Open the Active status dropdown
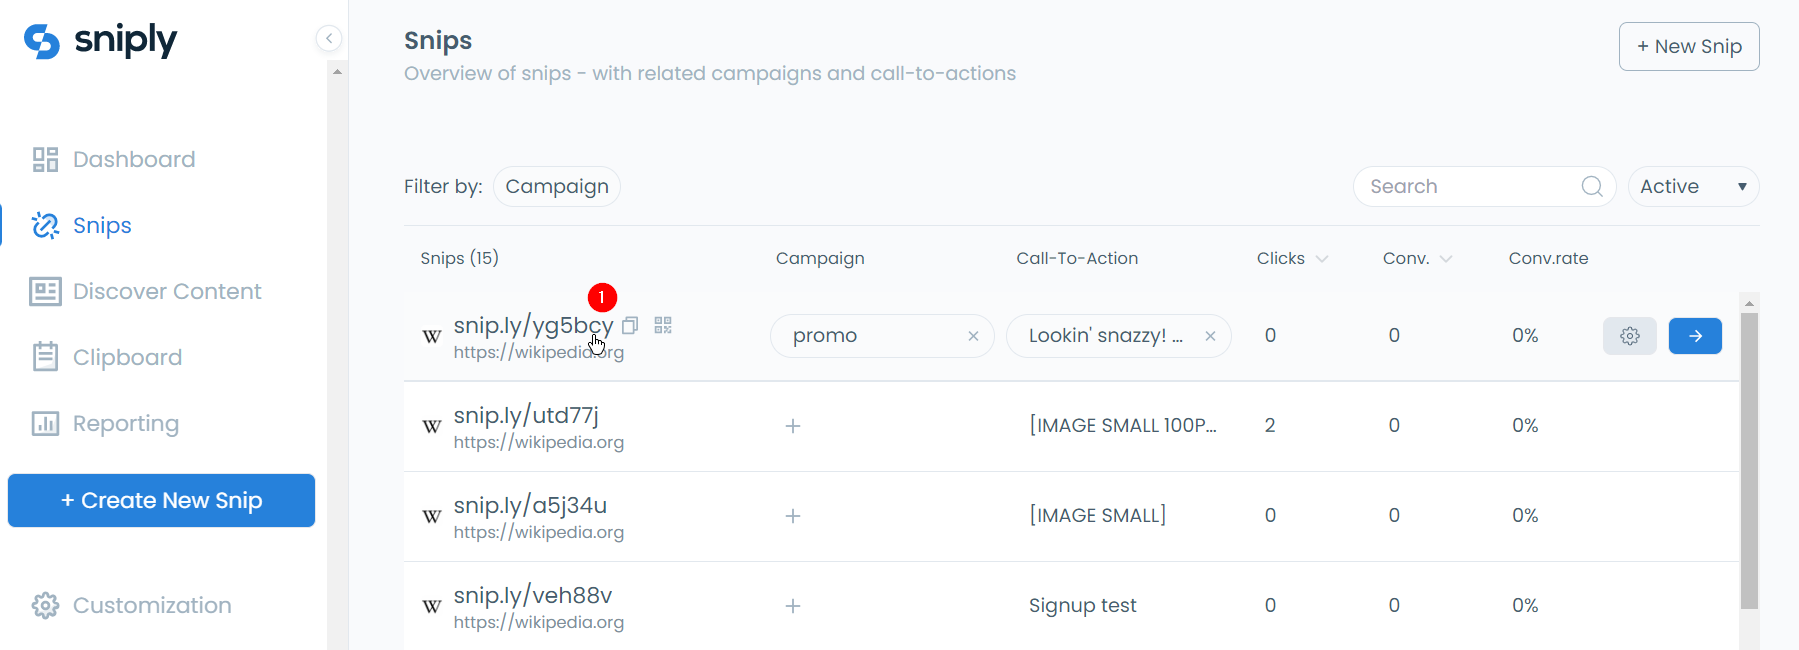This screenshot has width=1799, height=650. coord(1694,187)
